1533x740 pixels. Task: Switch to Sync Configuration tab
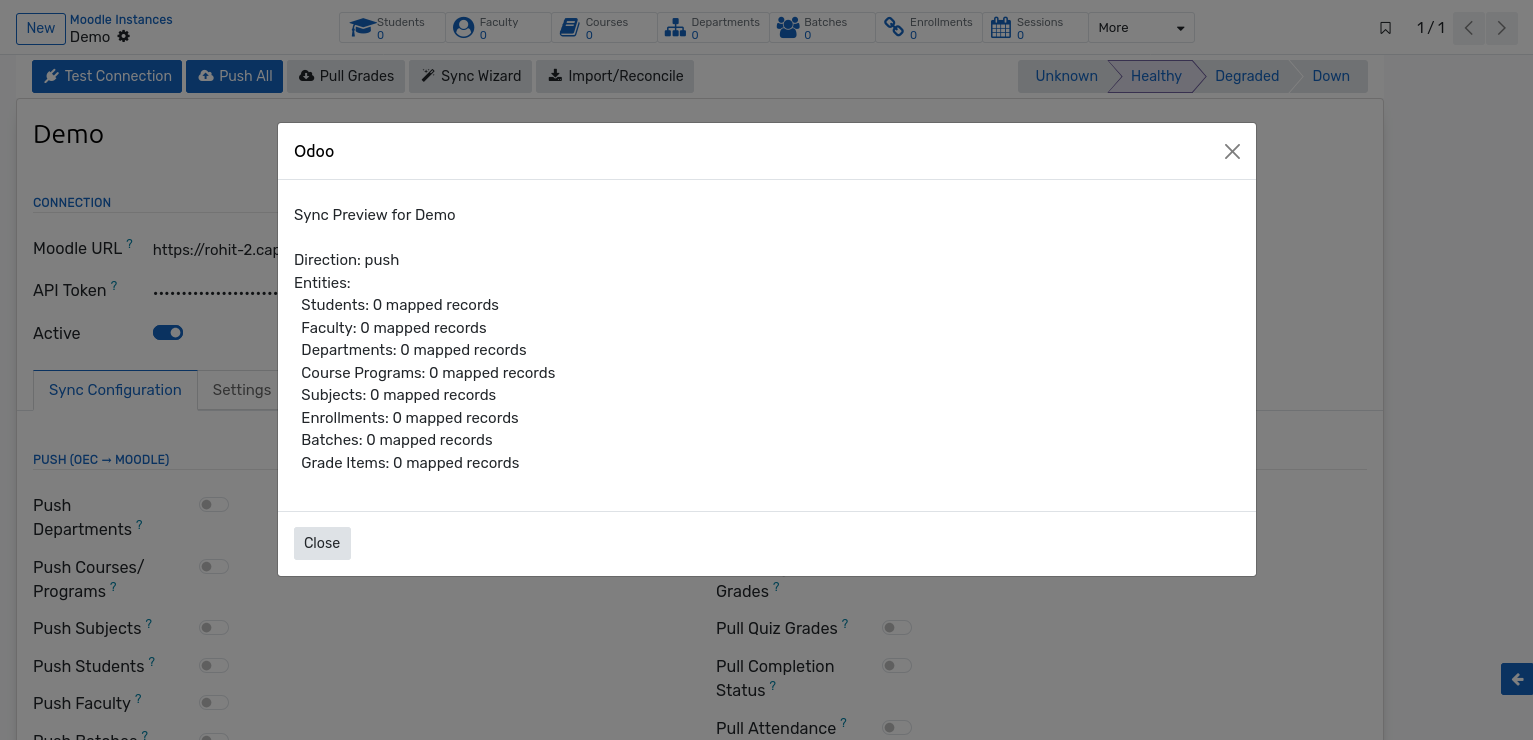pos(115,390)
